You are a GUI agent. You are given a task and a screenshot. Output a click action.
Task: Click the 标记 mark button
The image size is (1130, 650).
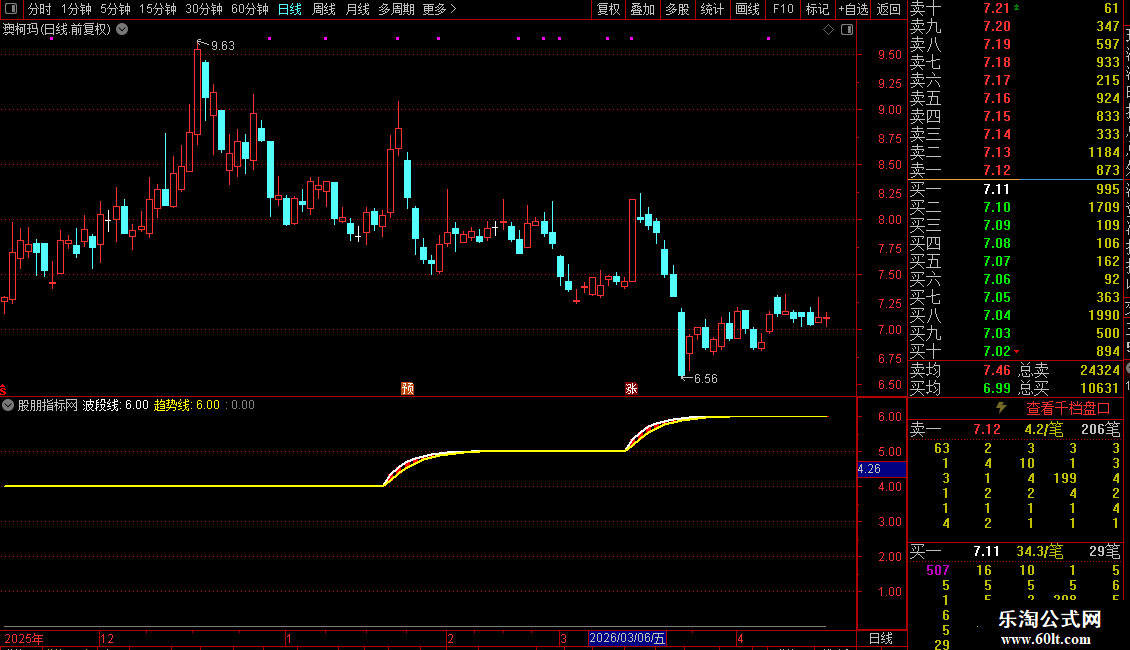(x=817, y=9)
